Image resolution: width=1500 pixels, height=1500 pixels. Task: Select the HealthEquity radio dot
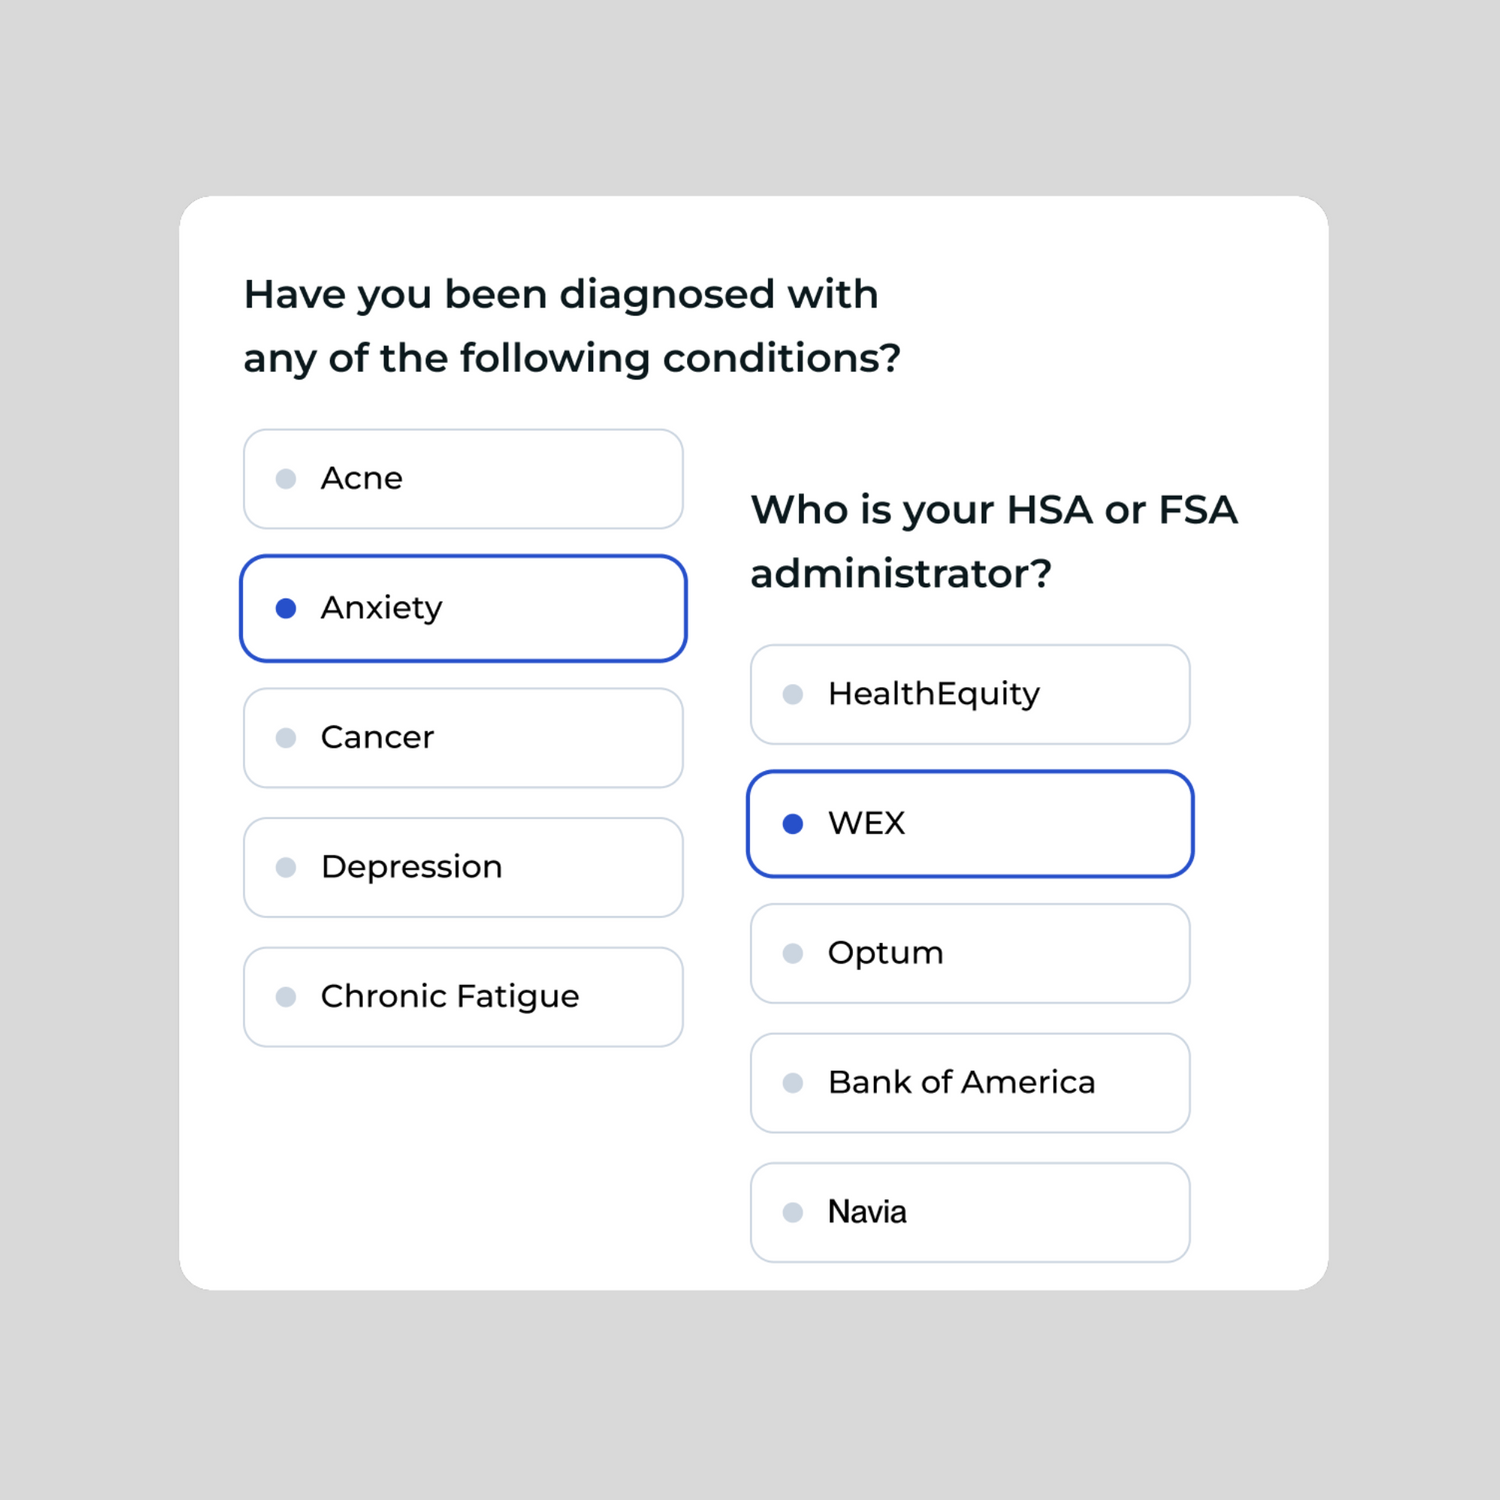[x=793, y=694]
